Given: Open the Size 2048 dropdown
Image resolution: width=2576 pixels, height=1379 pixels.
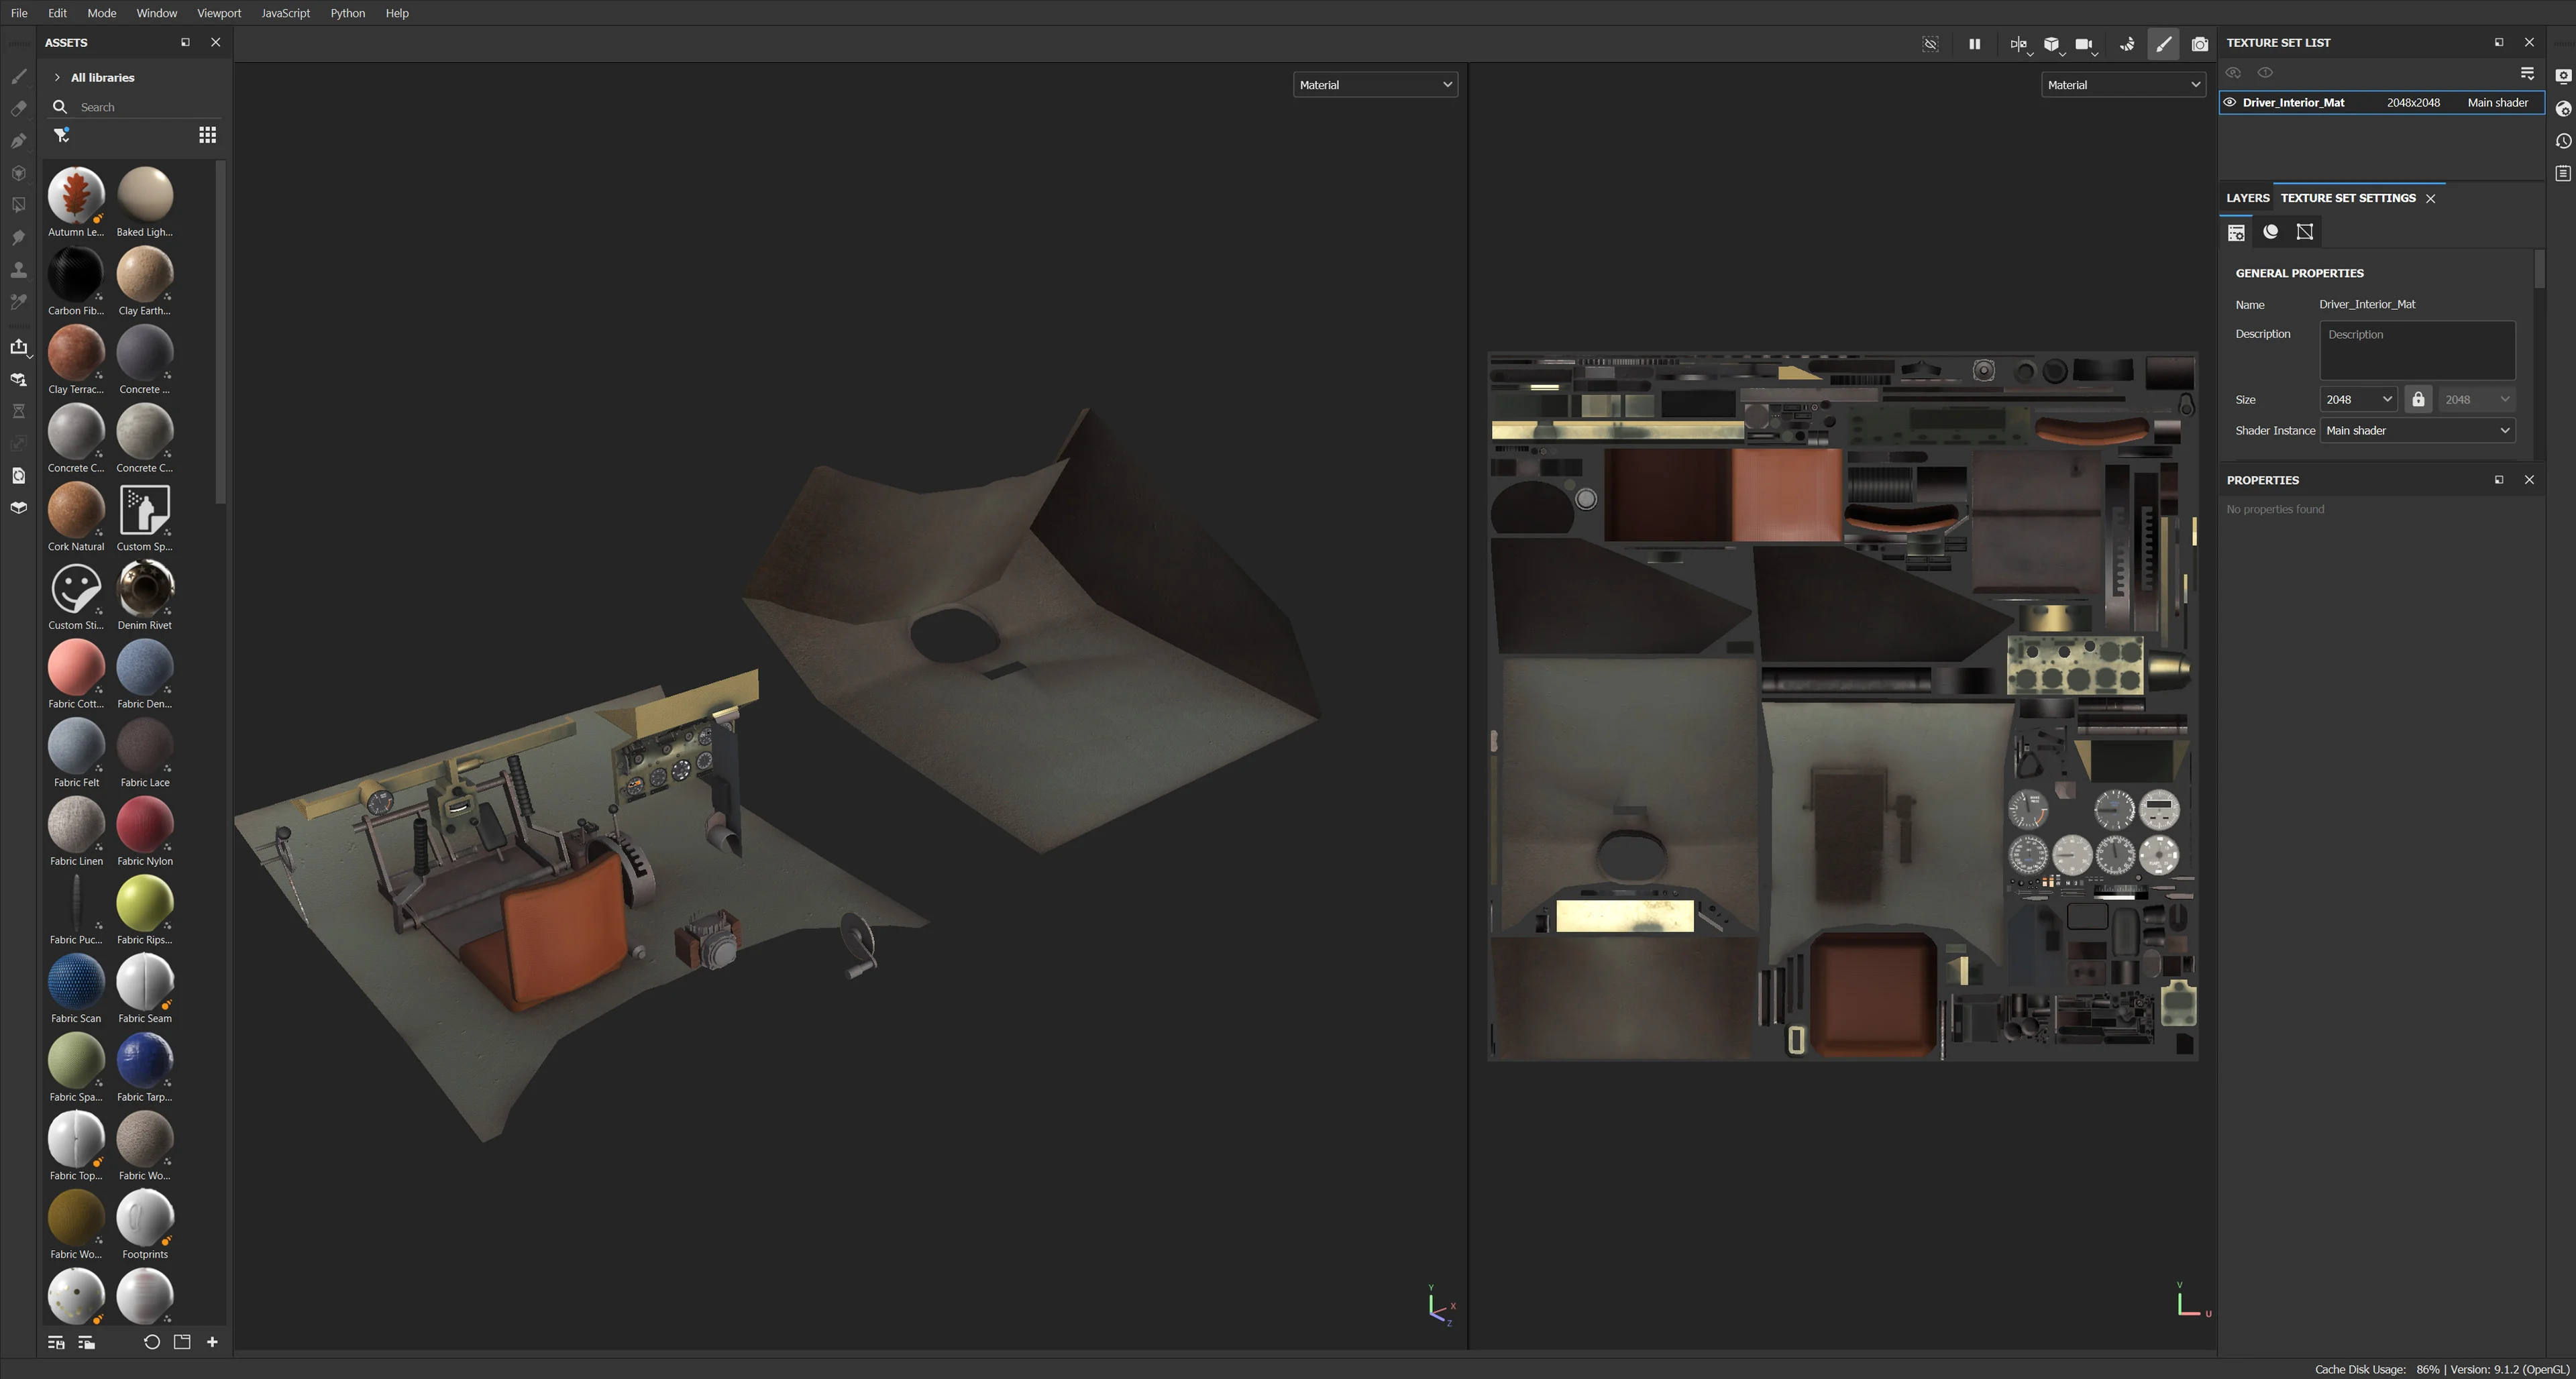Looking at the screenshot, I should [2358, 399].
